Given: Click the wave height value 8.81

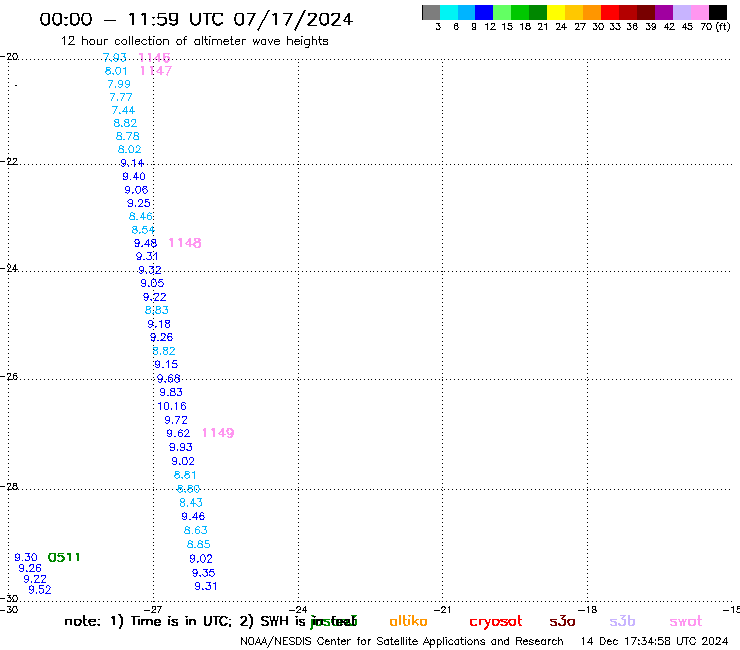Looking at the screenshot, I should click(185, 475).
